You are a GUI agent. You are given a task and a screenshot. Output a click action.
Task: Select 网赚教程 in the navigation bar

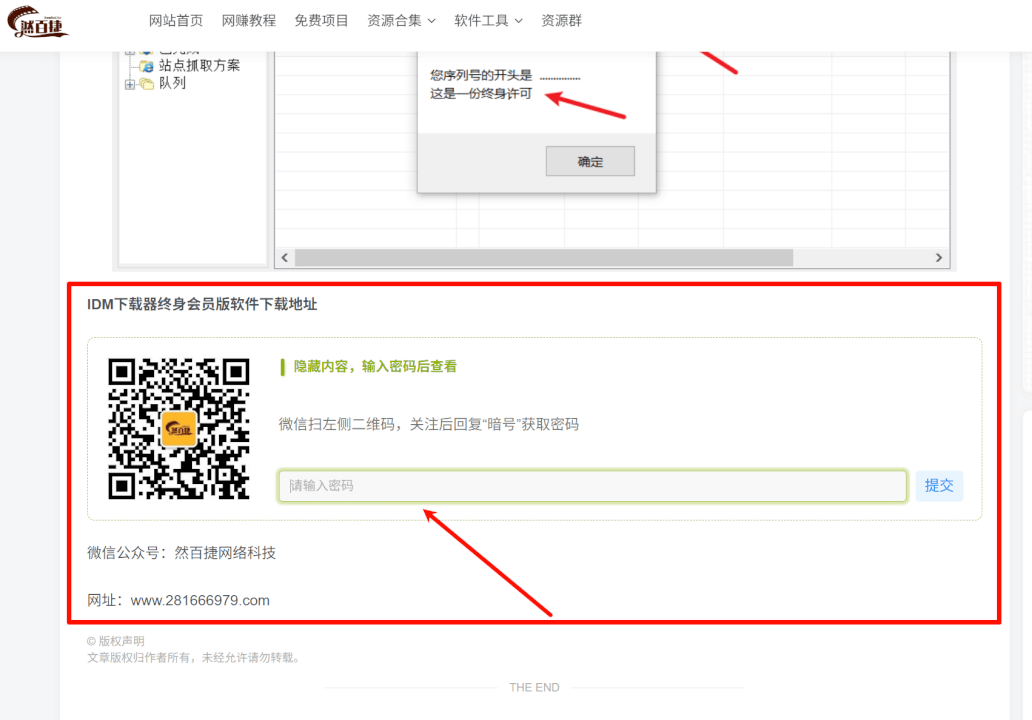248,20
